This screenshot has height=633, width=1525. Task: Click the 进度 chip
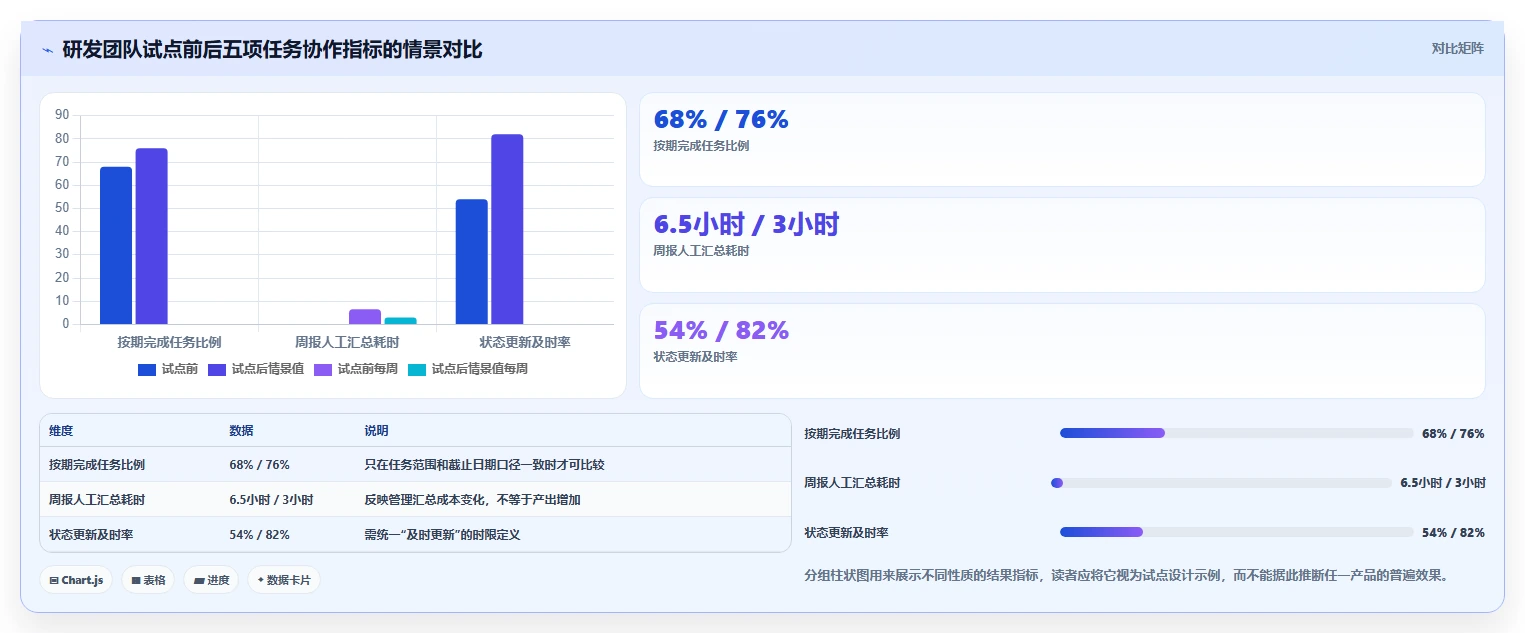coord(211,580)
